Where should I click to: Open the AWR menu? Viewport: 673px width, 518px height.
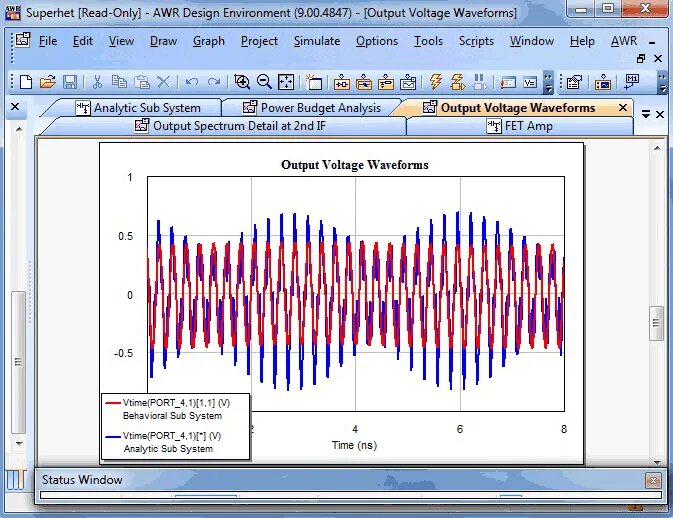pos(624,41)
